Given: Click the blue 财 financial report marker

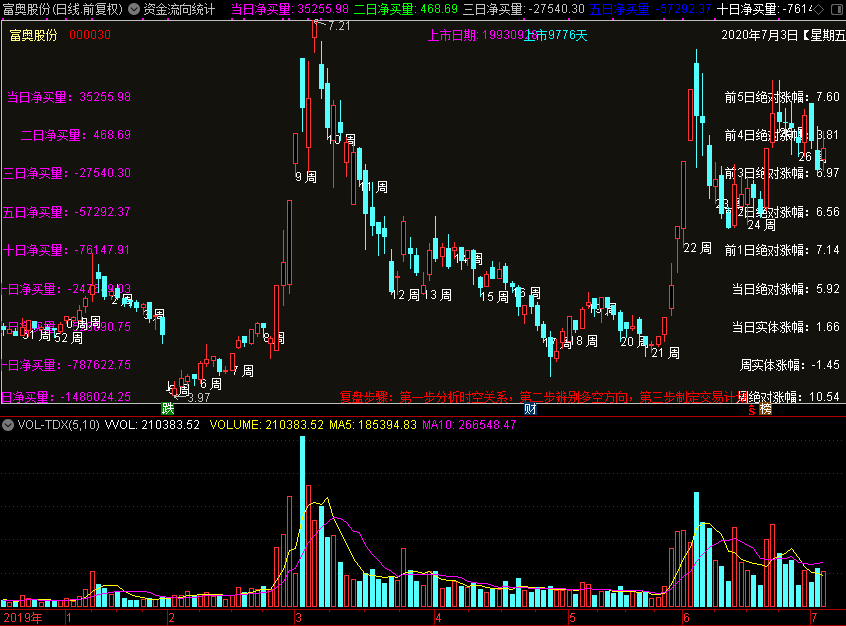Looking at the screenshot, I should click(530, 409).
